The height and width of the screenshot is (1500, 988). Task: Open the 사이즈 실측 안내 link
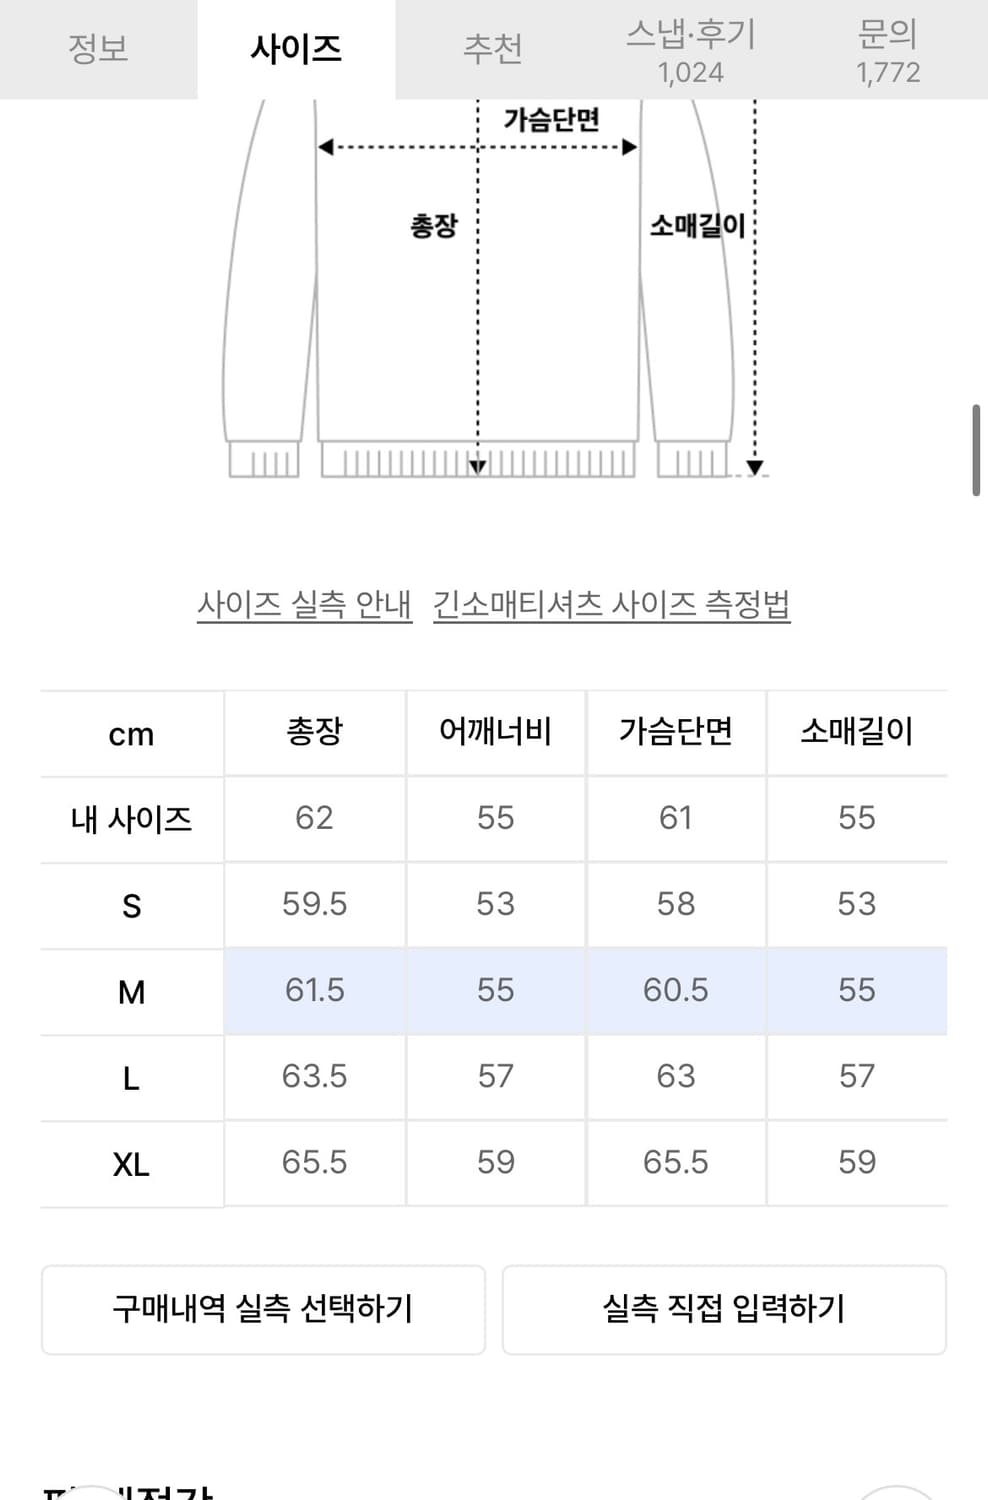tap(305, 603)
